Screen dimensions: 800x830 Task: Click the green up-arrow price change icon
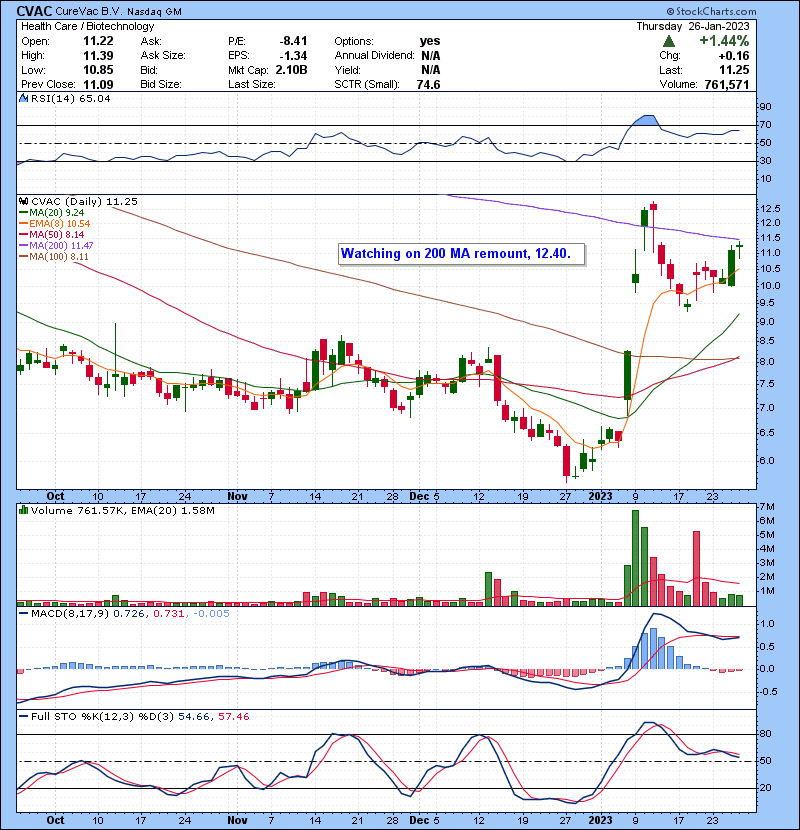669,41
